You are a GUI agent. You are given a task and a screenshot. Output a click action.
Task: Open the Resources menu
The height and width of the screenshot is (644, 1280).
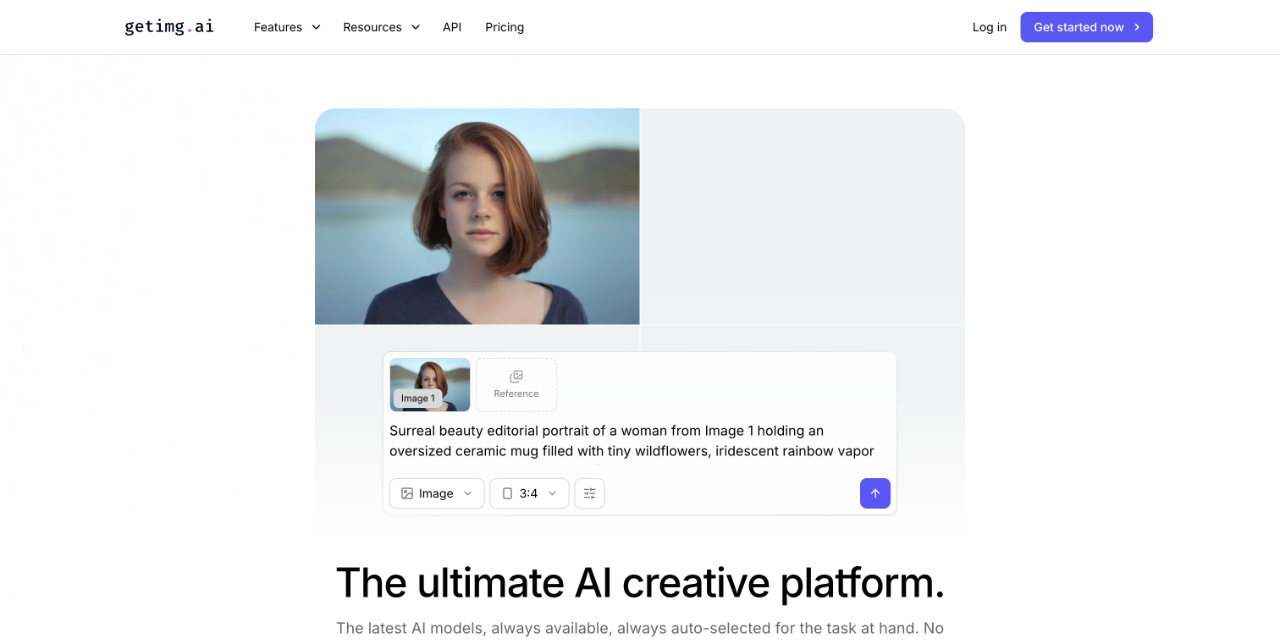[x=372, y=27]
